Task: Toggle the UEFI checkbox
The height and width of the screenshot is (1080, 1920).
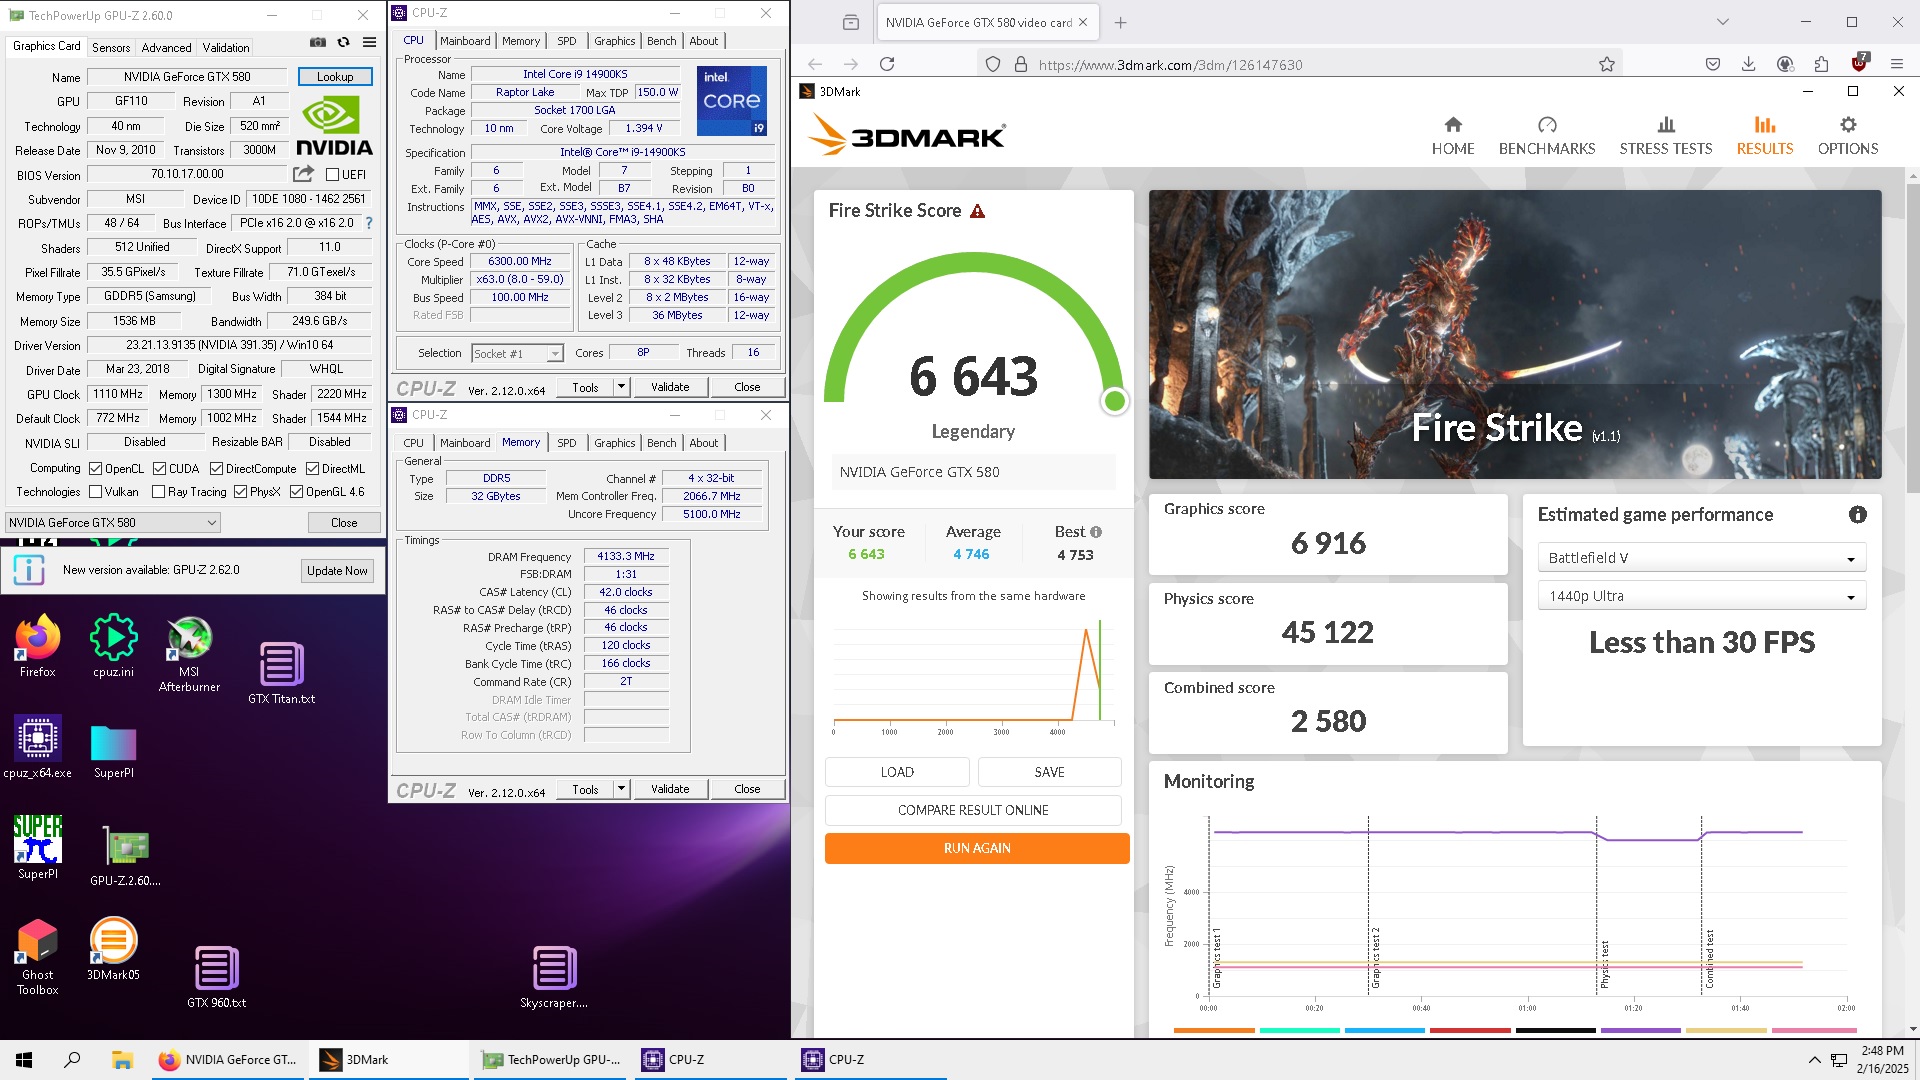Action: pos(333,174)
